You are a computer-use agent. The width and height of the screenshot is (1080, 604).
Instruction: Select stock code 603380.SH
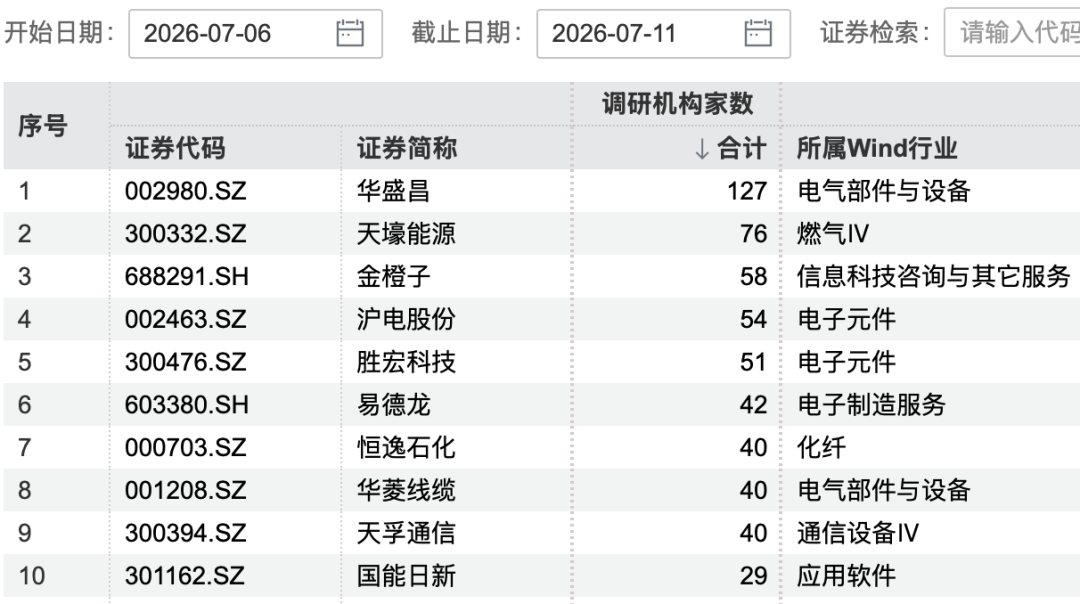[187, 404]
